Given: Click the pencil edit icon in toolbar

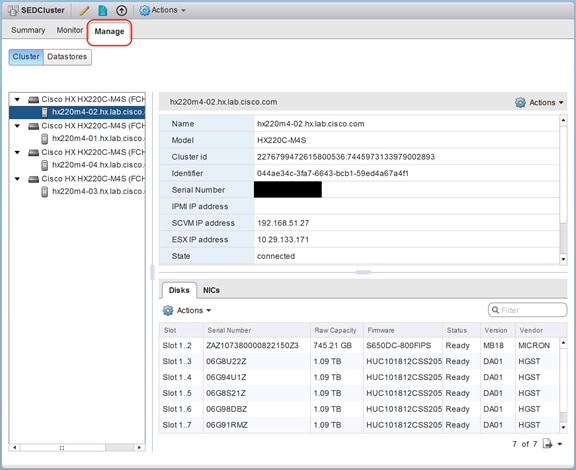Looking at the screenshot, I should 84,10.
